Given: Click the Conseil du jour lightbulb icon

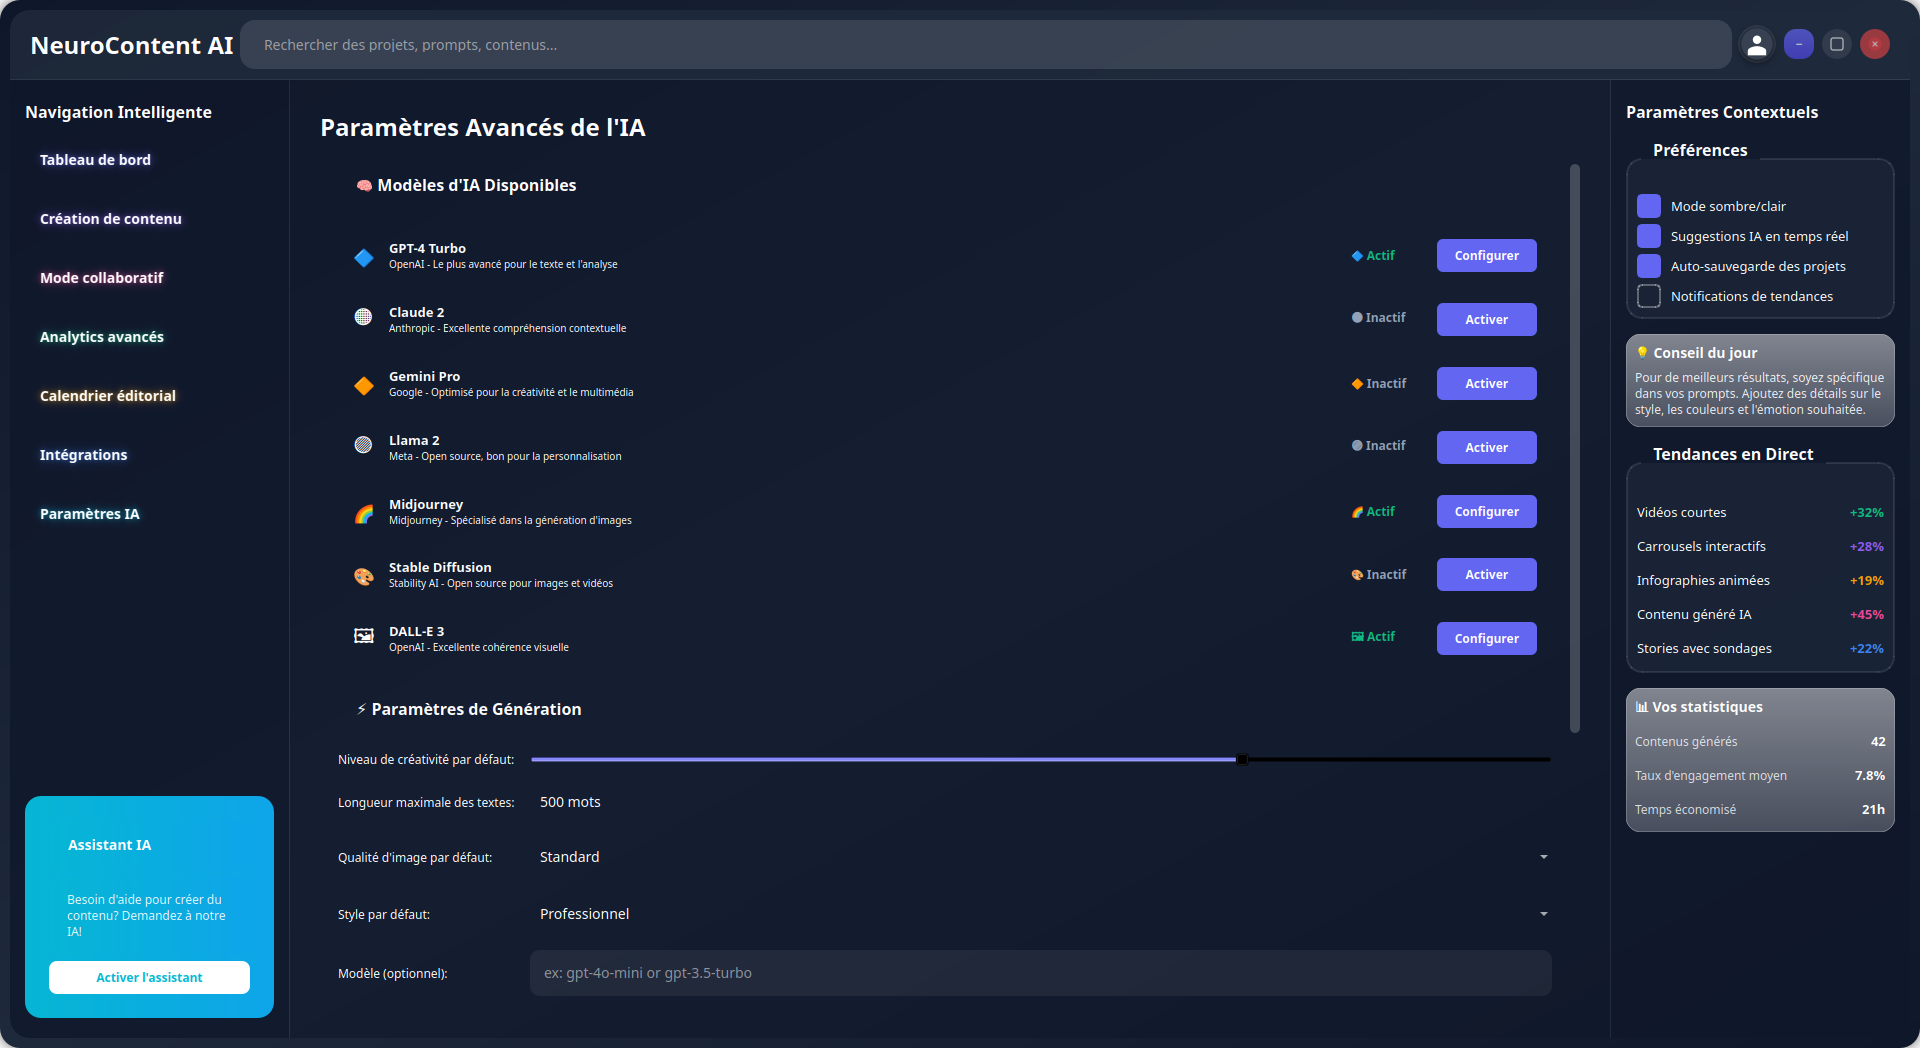Looking at the screenshot, I should pos(1643,352).
